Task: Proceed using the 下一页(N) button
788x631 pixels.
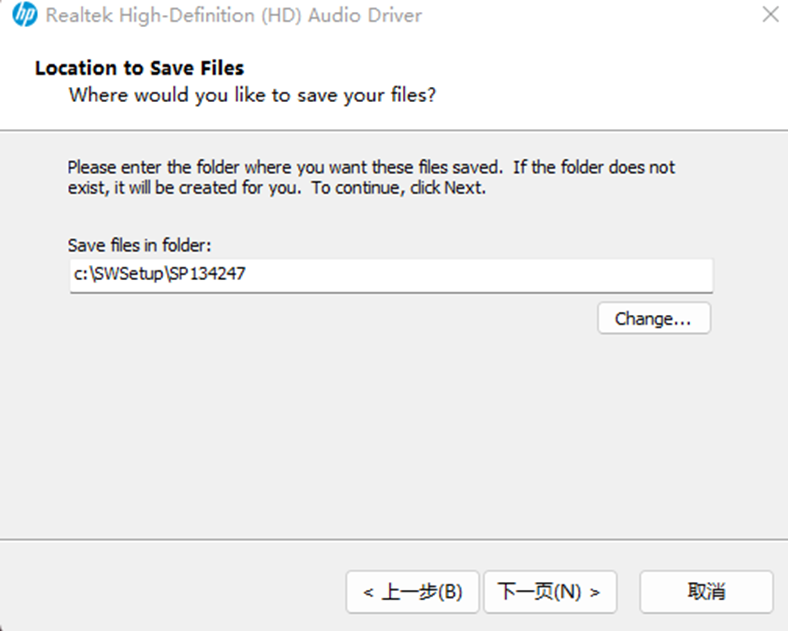Action: [549, 591]
